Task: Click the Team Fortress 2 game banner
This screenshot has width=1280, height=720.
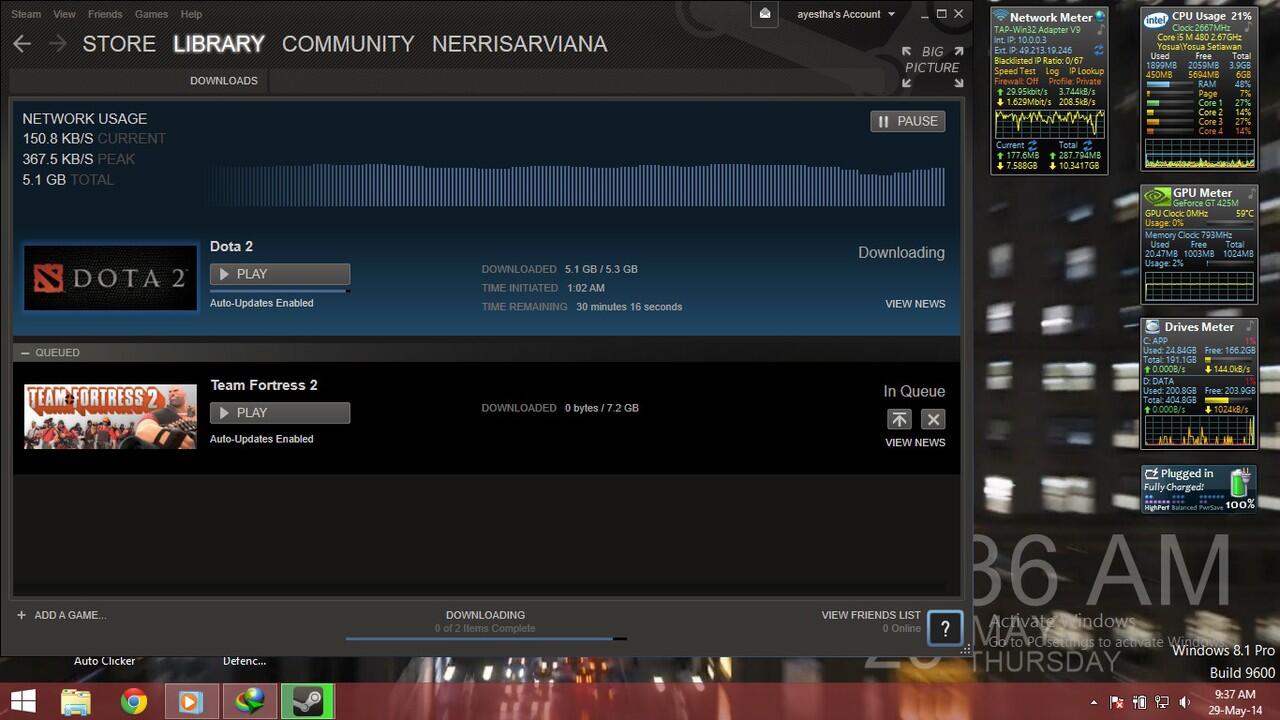Action: [x=111, y=416]
